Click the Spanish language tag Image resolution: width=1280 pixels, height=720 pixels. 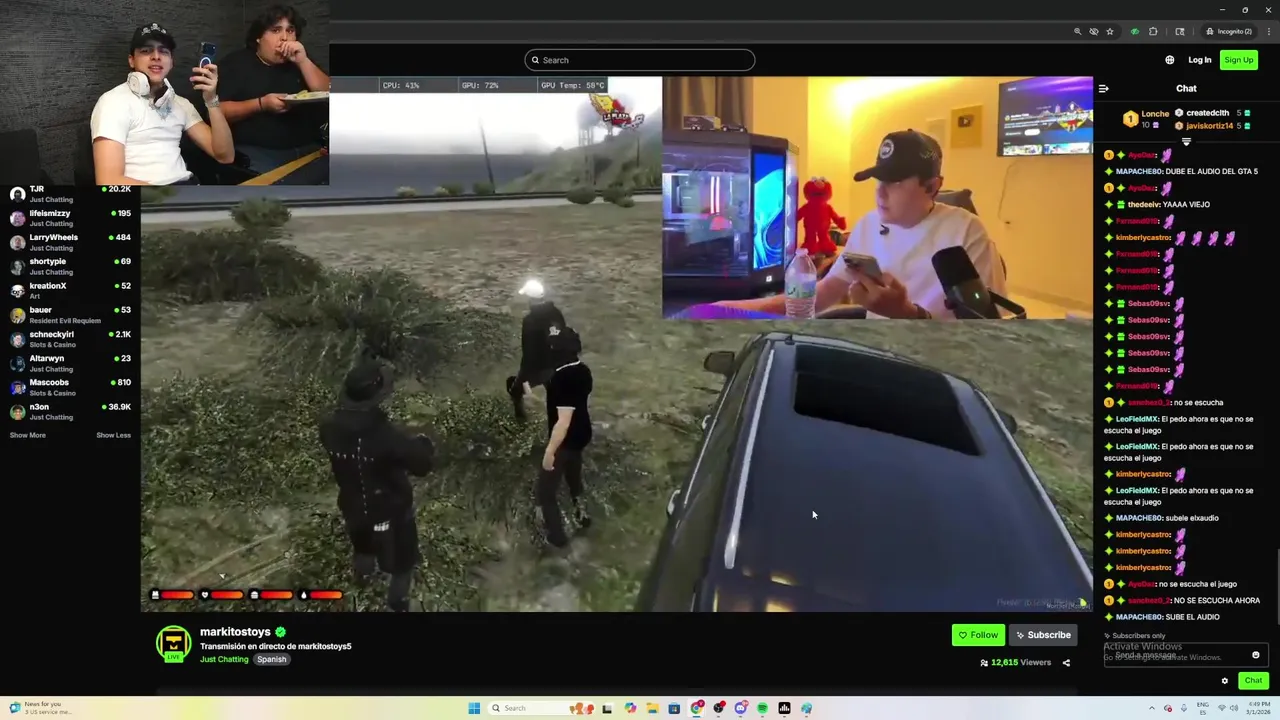pyautogui.click(x=271, y=659)
